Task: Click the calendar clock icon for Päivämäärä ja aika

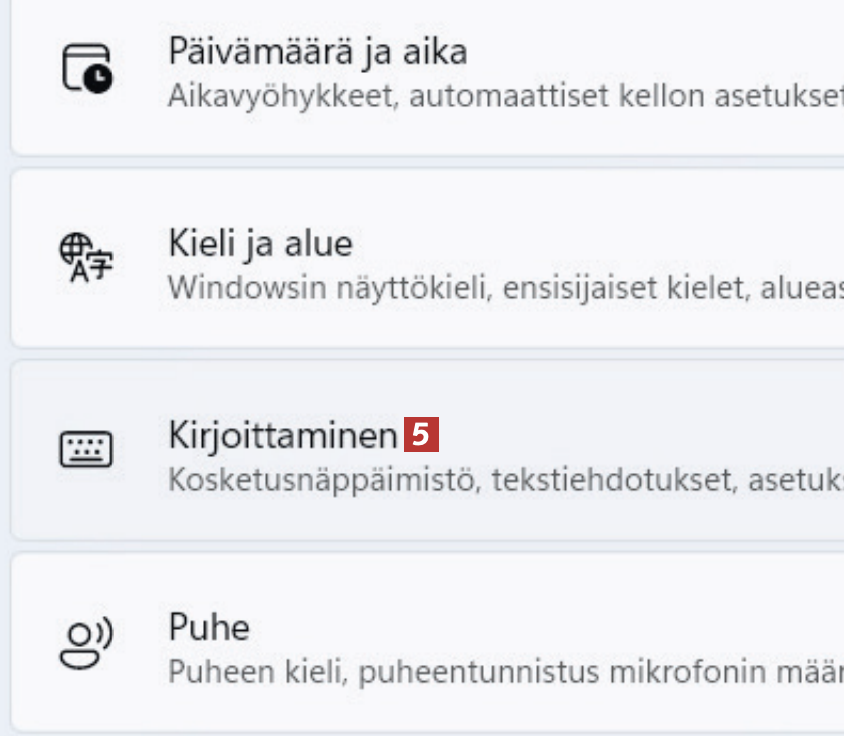Action: click(x=87, y=70)
